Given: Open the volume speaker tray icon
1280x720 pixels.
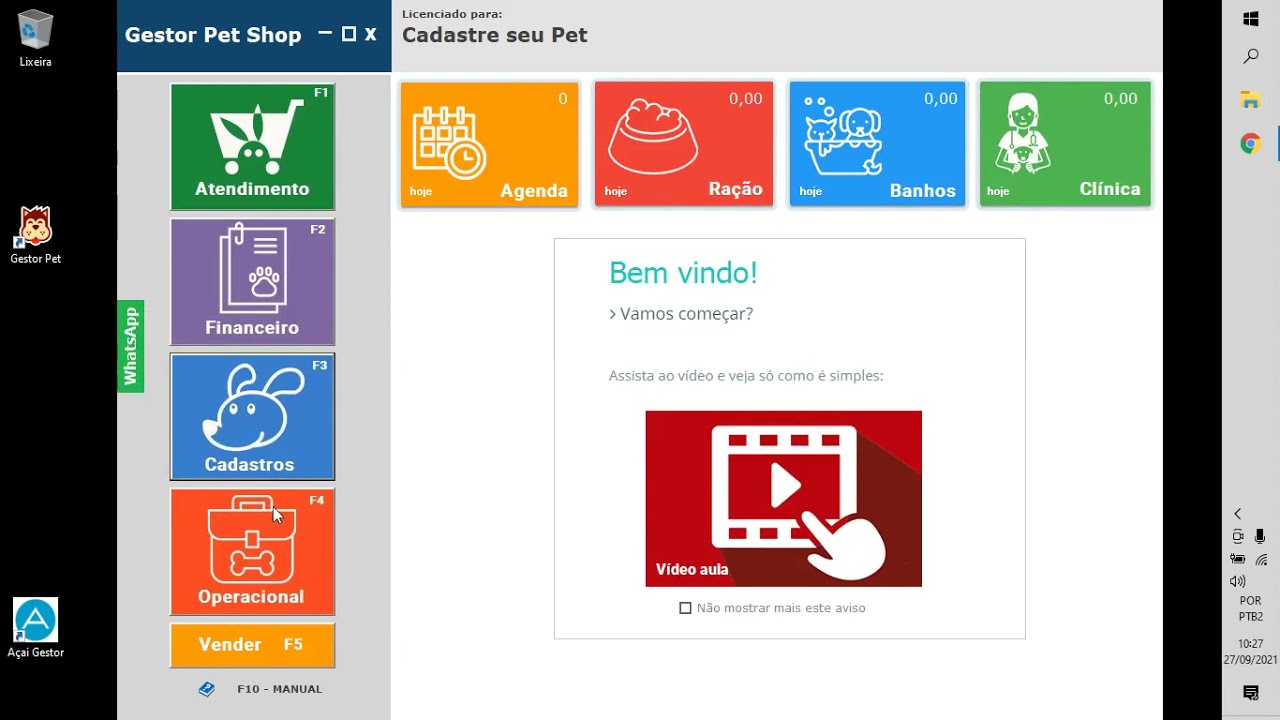Looking at the screenshot, I should point(1238,582).
